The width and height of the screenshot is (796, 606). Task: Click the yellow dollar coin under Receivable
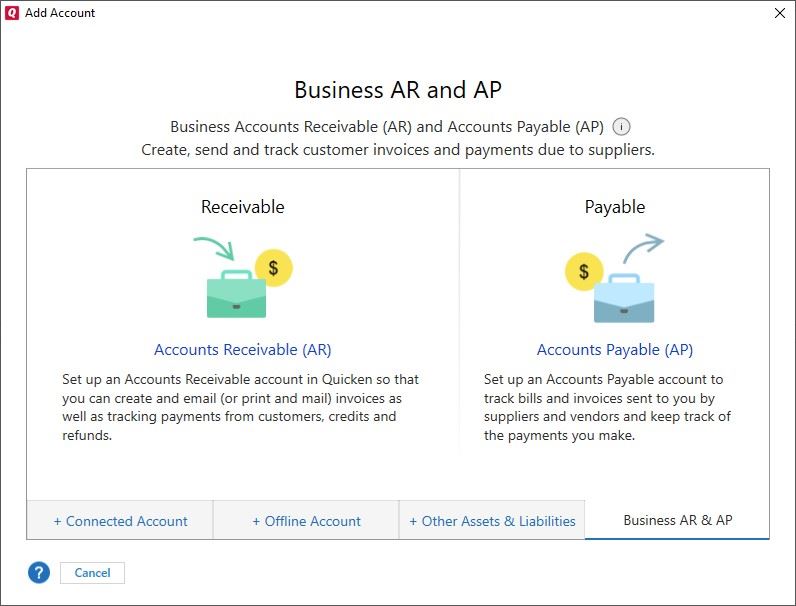coord(273,269)
